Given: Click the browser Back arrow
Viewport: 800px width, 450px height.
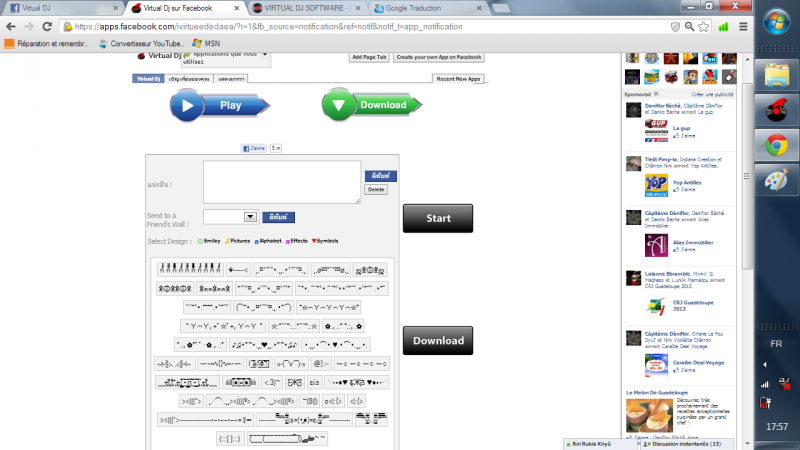Looking at the screenshot, I should pyautogui.click(x=11, y=27).
